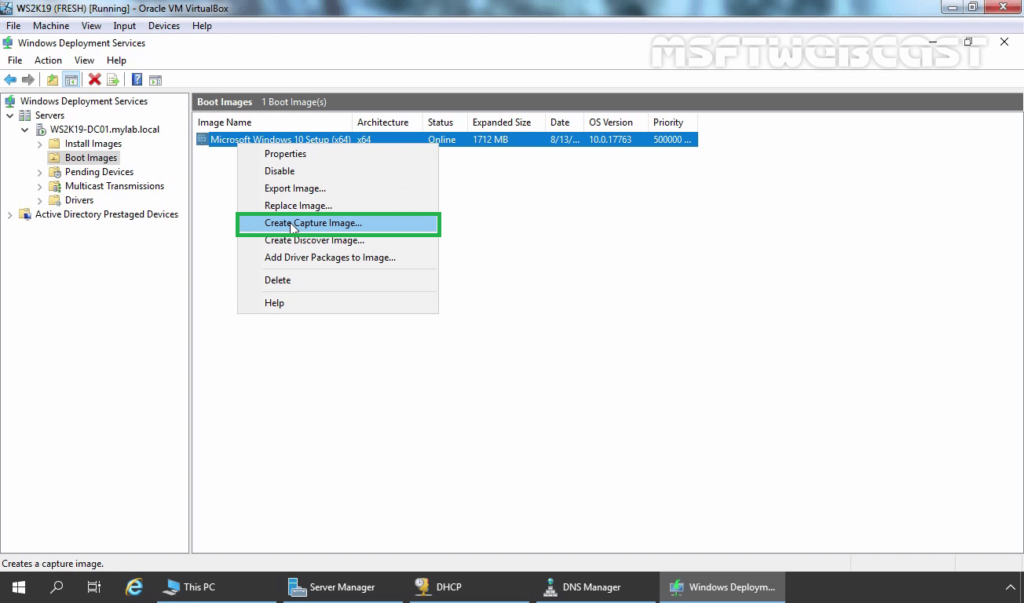The width and height of the screenshot is (1024, 603).
Task: Sort by the Expanded Size column header
Action: 506,122
